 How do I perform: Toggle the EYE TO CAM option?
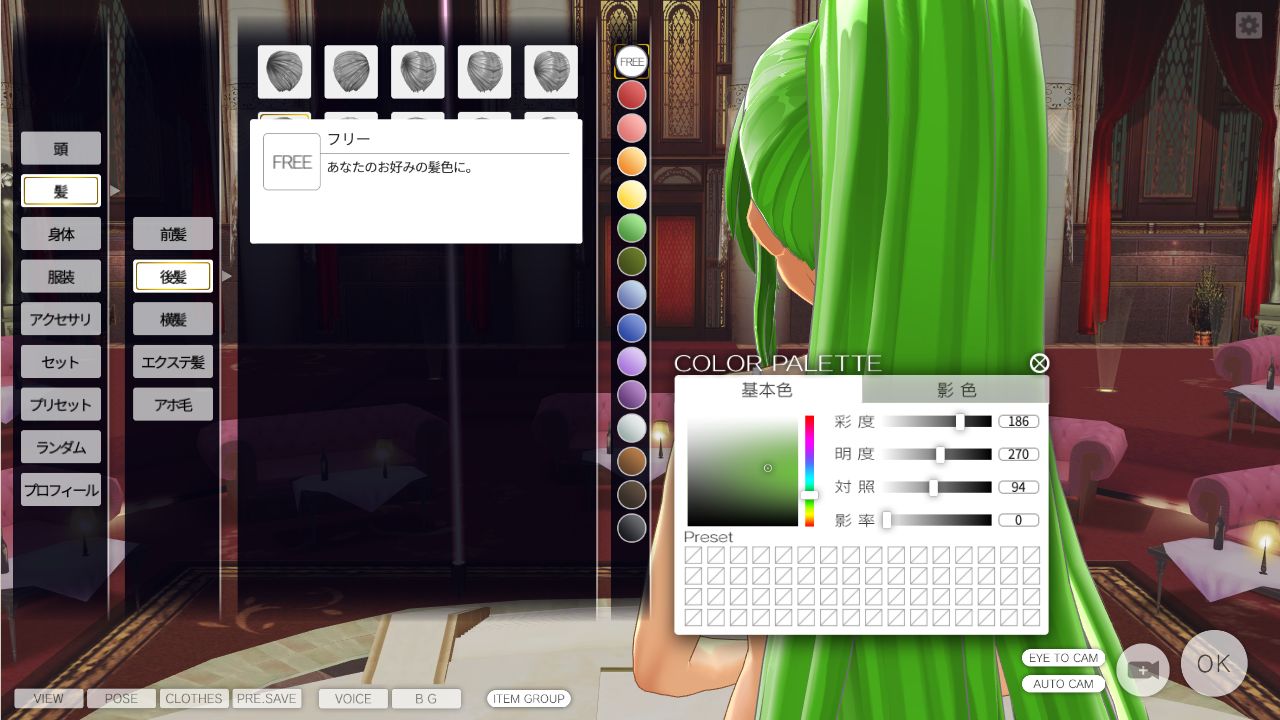pyautogui.click(x=1063, y=658)
